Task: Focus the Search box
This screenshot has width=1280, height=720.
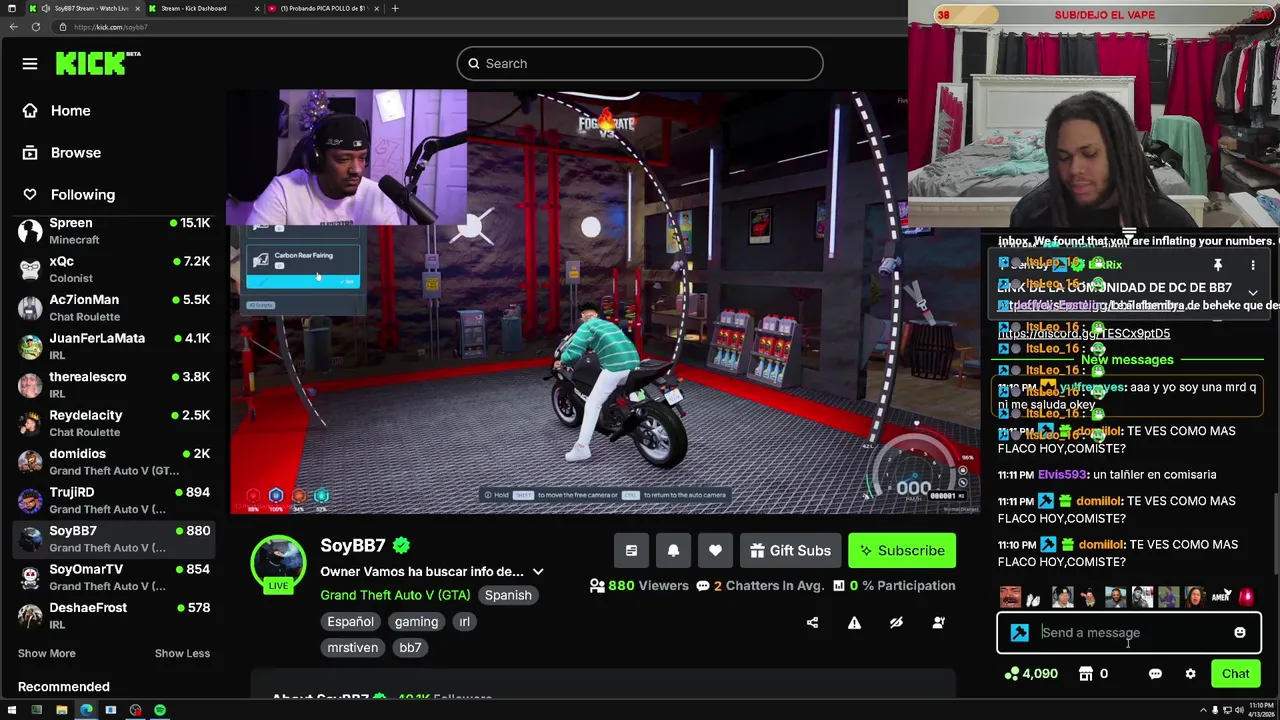Action: pos(640,64)
